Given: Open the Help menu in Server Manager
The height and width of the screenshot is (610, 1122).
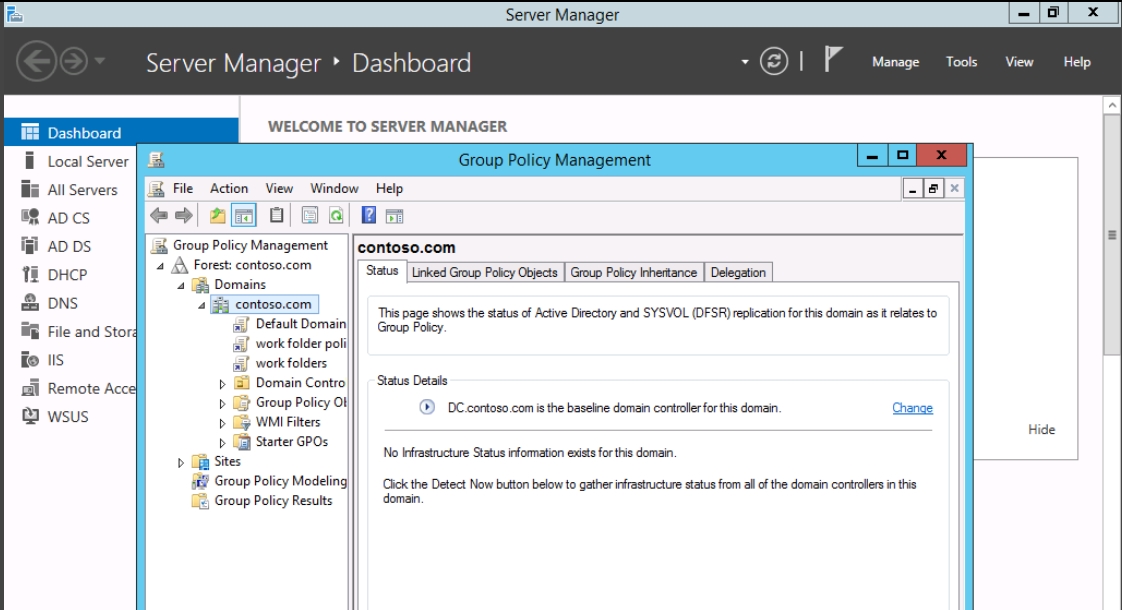Looking at the screenshot, I should tap(1077, 62).
